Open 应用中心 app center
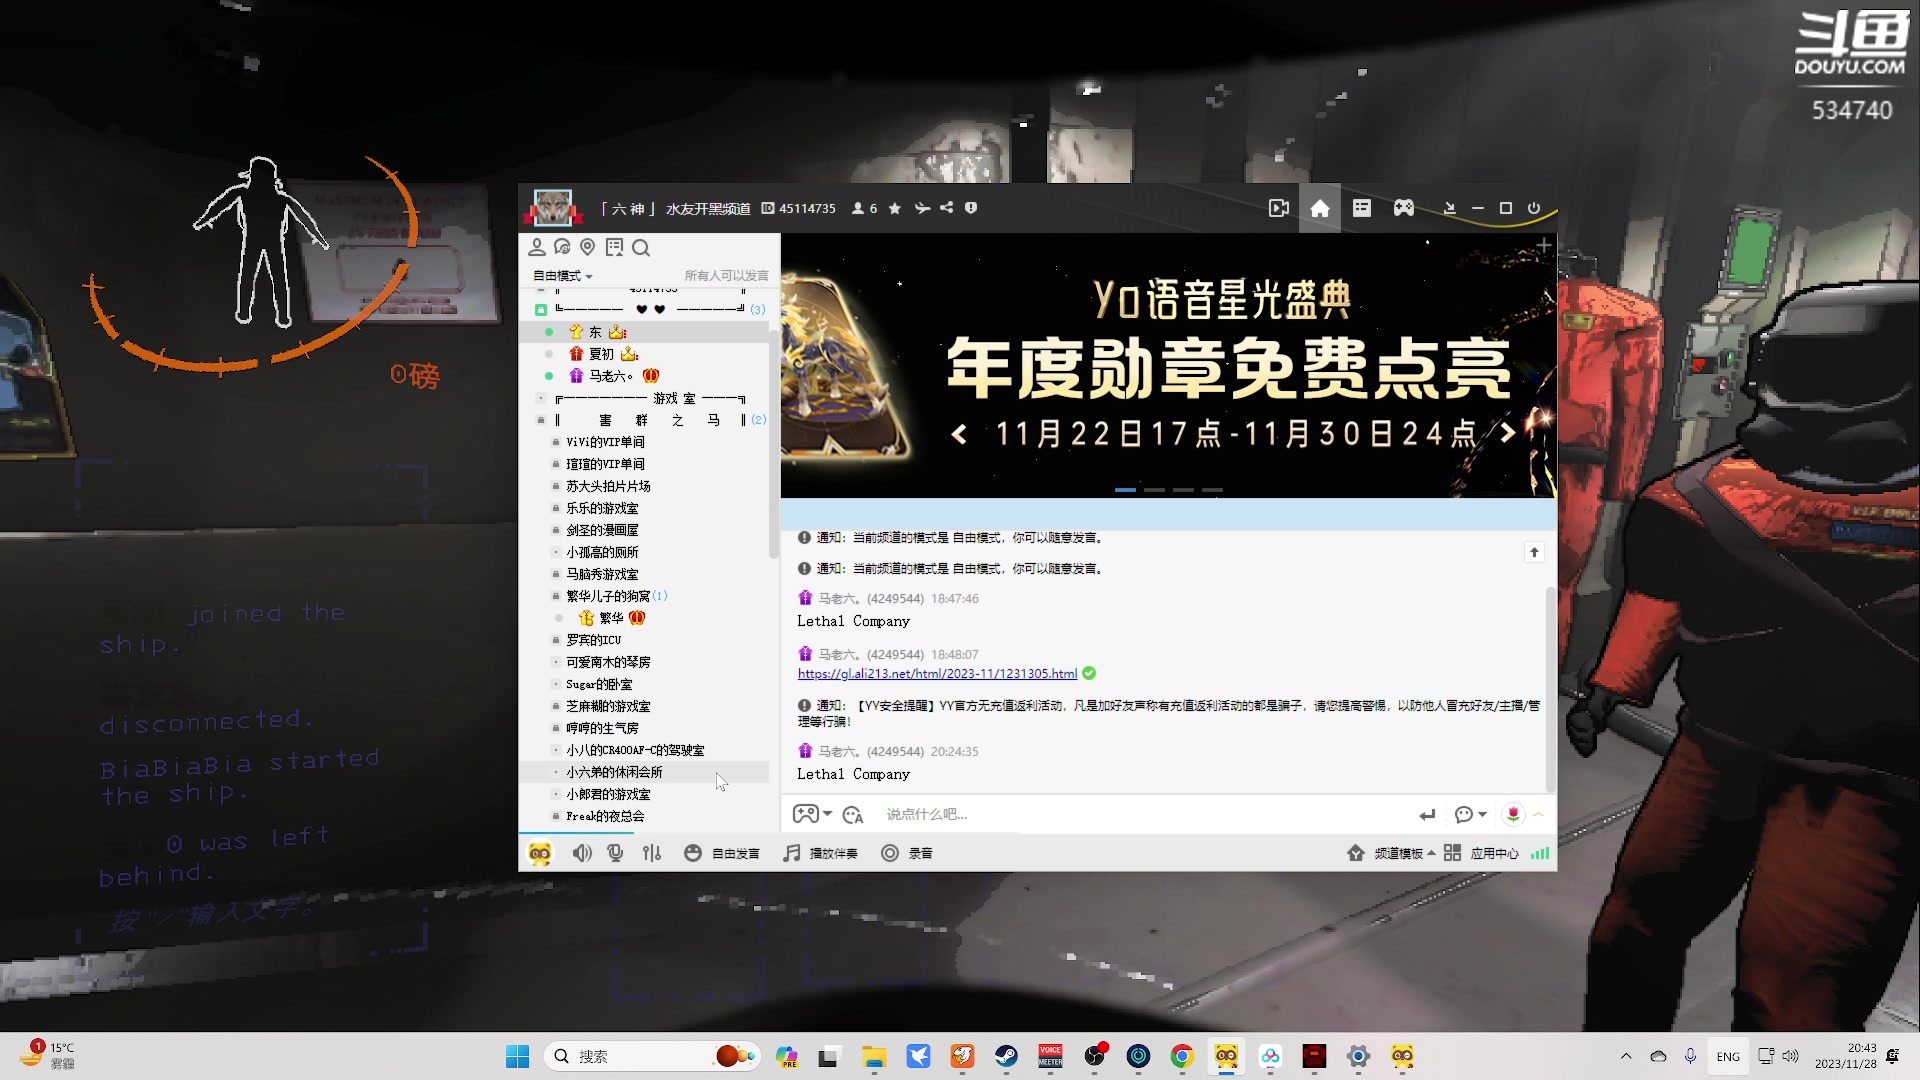 pyautogui.click(x=1481, y=853)
